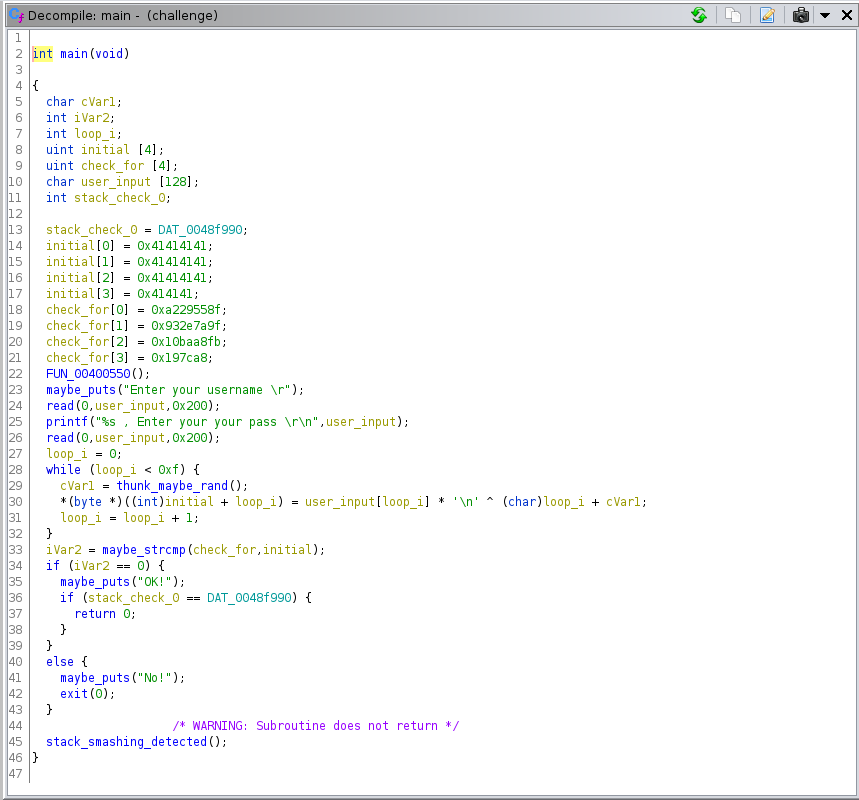Viewport: 859px width, 800px height.
Task: Click the 'stack_smashing_detected' call
Action: pos(127,741)
